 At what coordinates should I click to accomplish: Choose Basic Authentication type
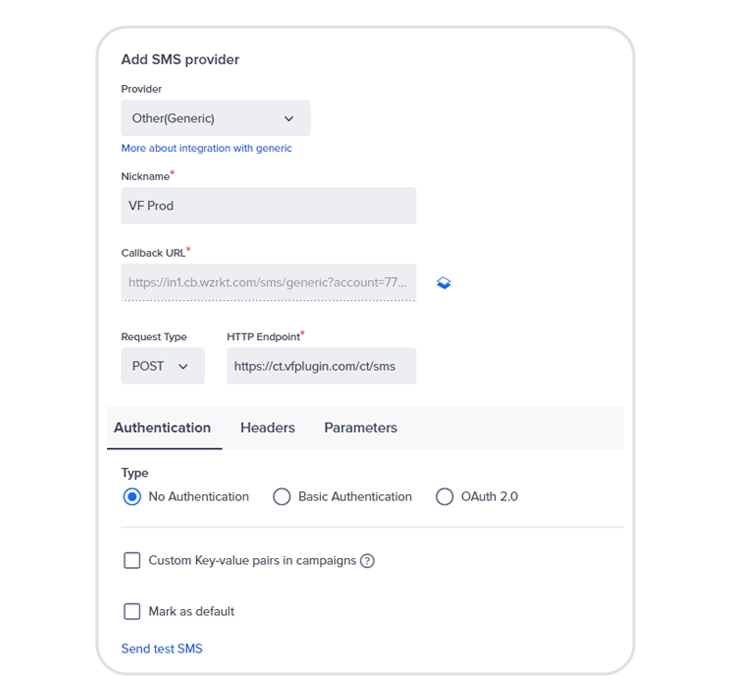[282, 497]
